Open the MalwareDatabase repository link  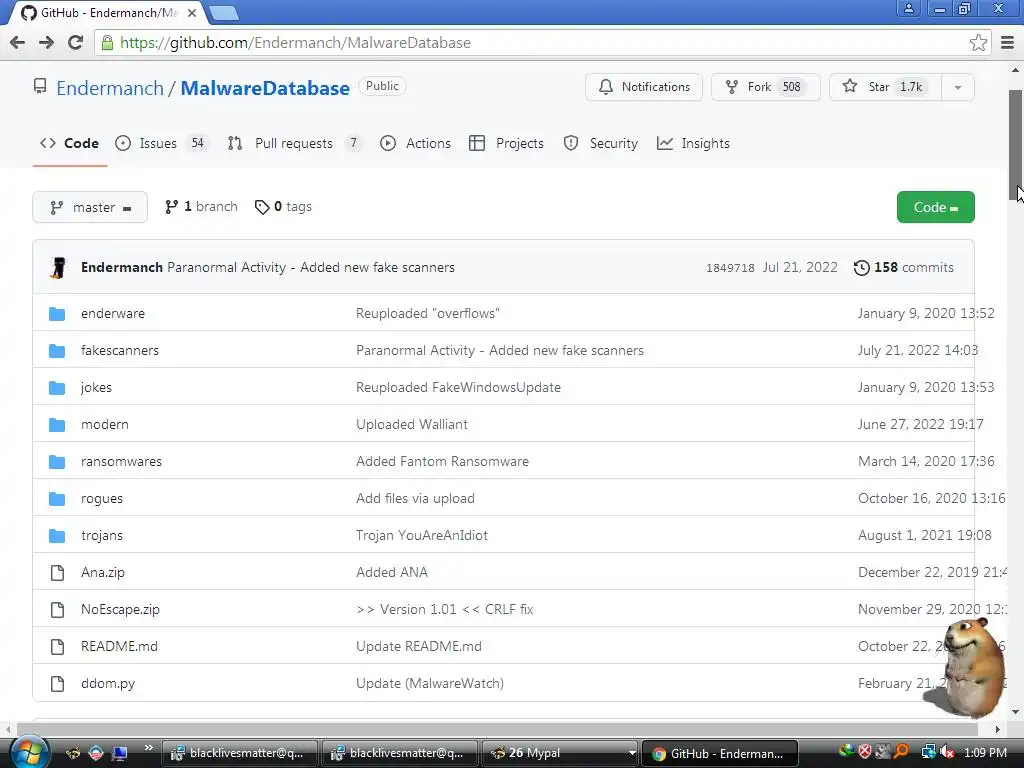[x=264, y=88]
